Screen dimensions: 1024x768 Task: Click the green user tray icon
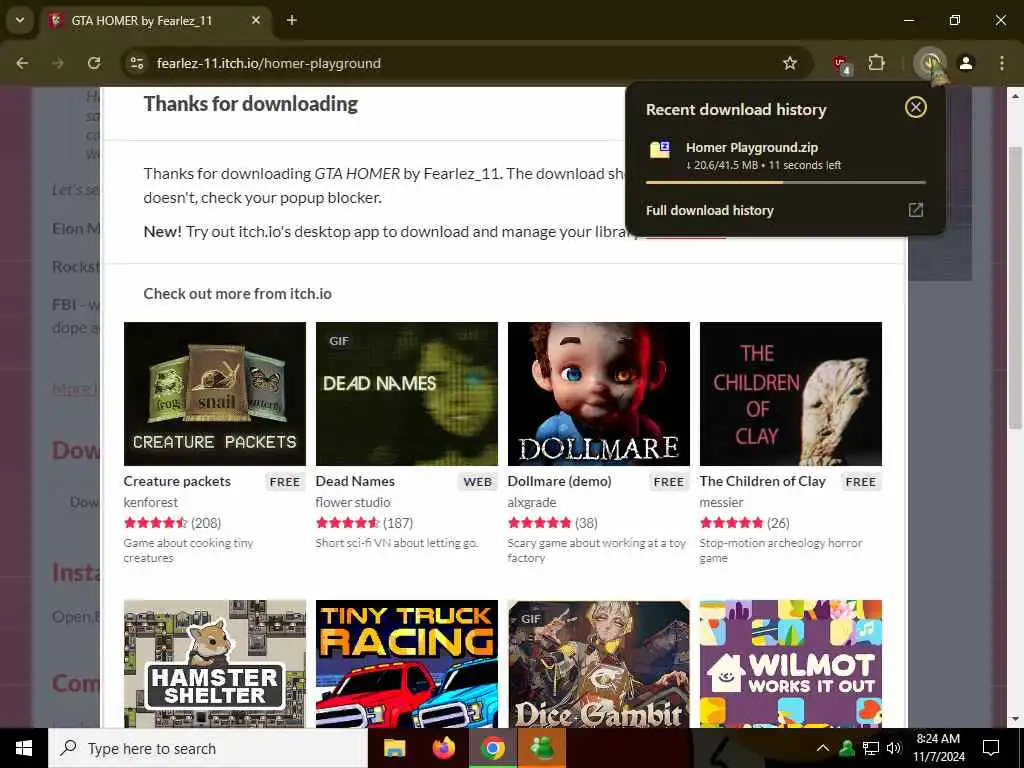click(x=847, y=748)
